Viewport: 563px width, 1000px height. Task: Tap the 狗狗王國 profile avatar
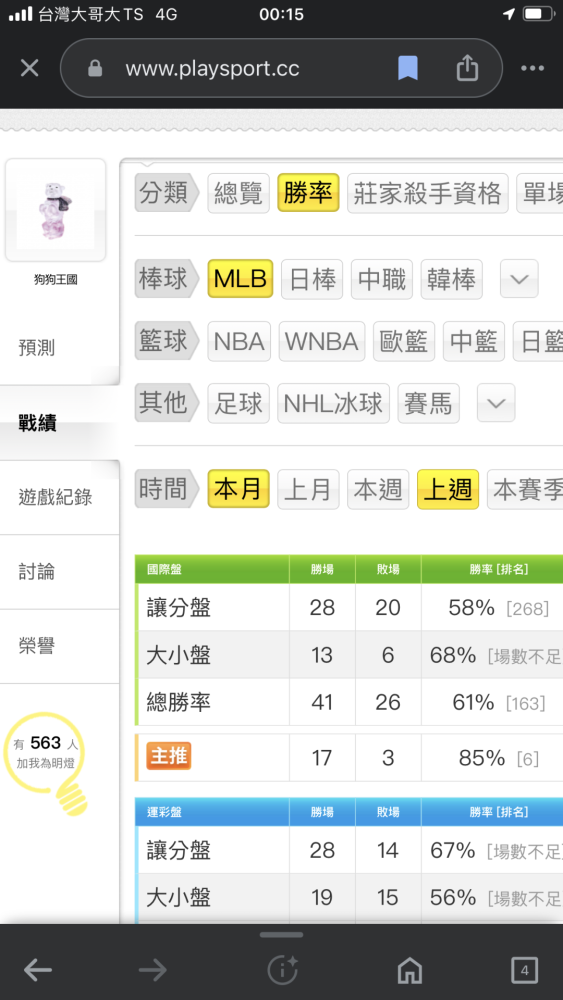click(55, 210)
